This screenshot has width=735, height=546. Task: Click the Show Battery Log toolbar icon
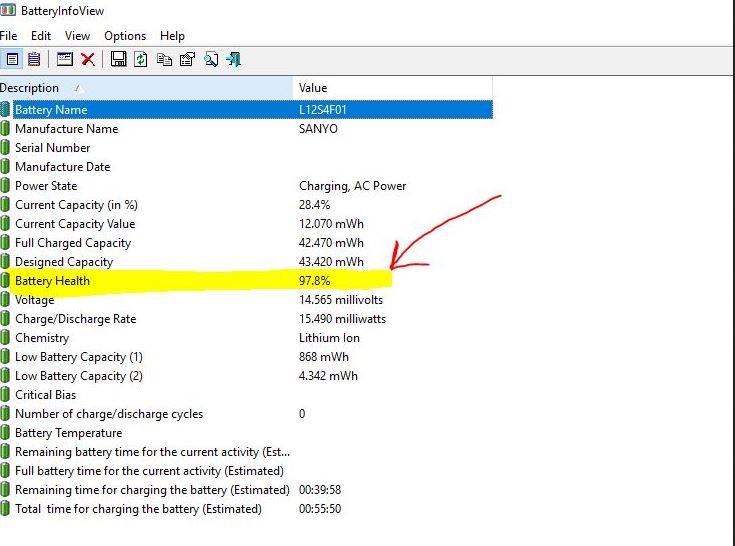click(35, 59)
